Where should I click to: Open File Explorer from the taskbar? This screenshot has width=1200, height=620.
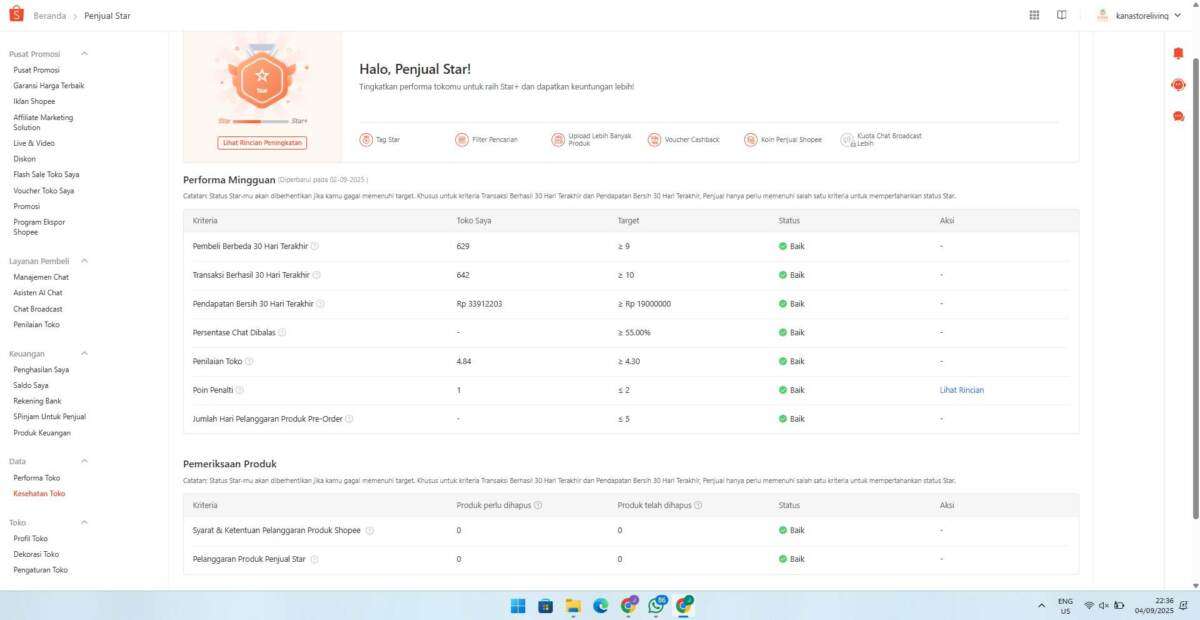[x=573, y=605]
